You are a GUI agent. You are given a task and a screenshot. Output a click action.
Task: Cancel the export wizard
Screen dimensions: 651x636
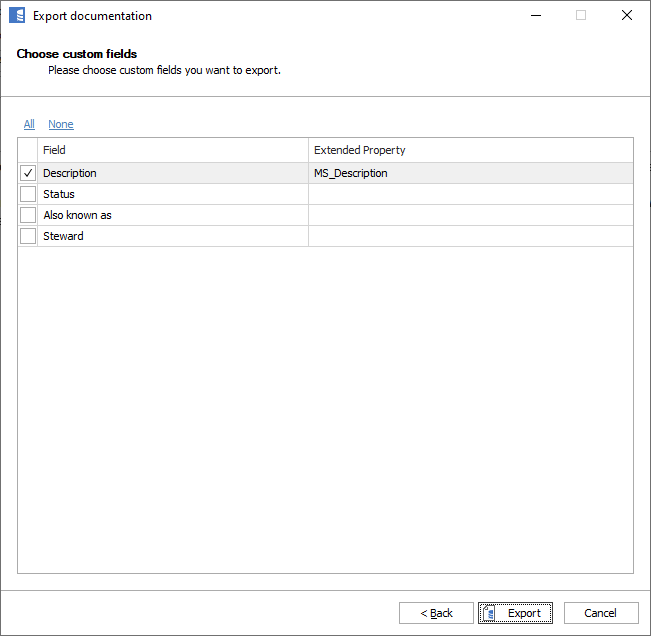[x=600, y=613]
